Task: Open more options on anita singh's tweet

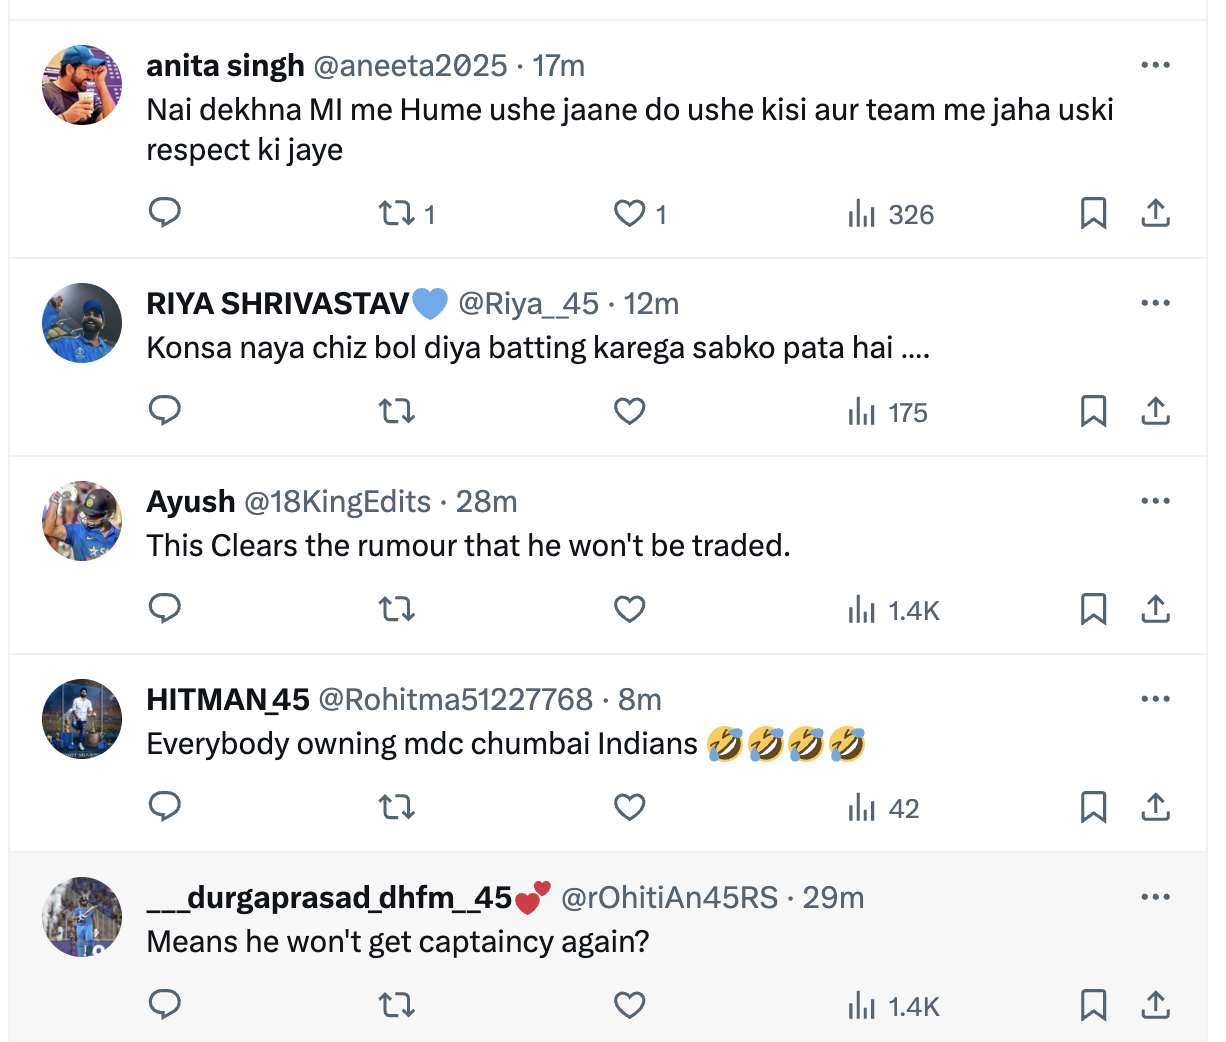Action: (x=1155, y=65)
